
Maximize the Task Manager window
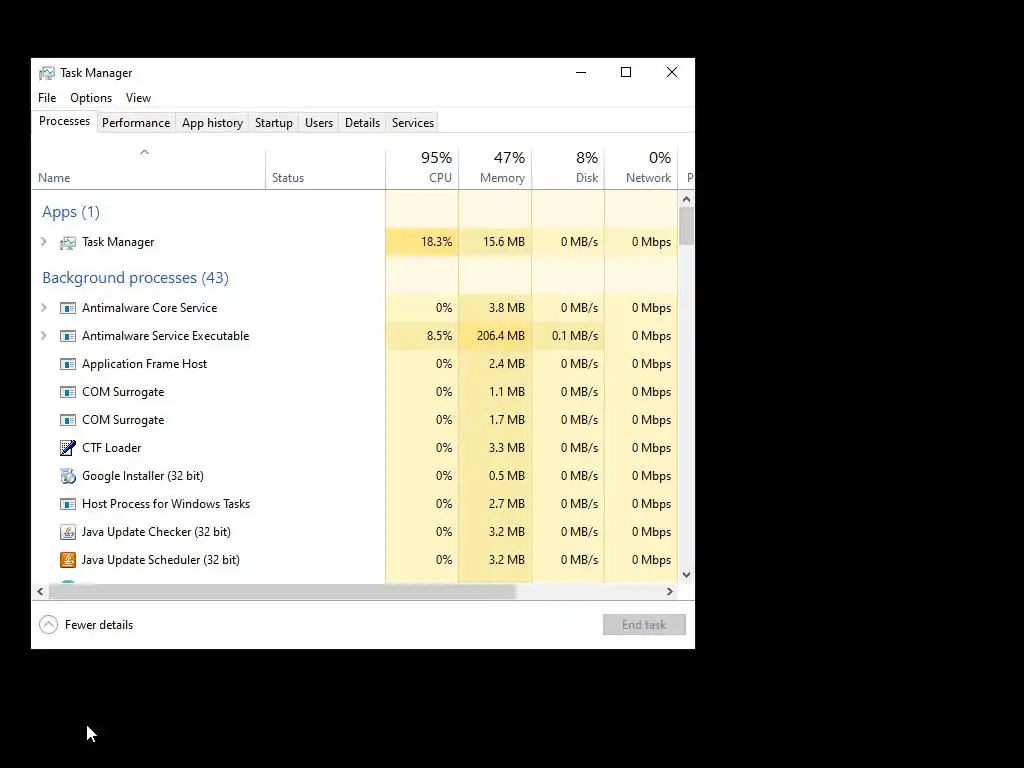(626, 72)
